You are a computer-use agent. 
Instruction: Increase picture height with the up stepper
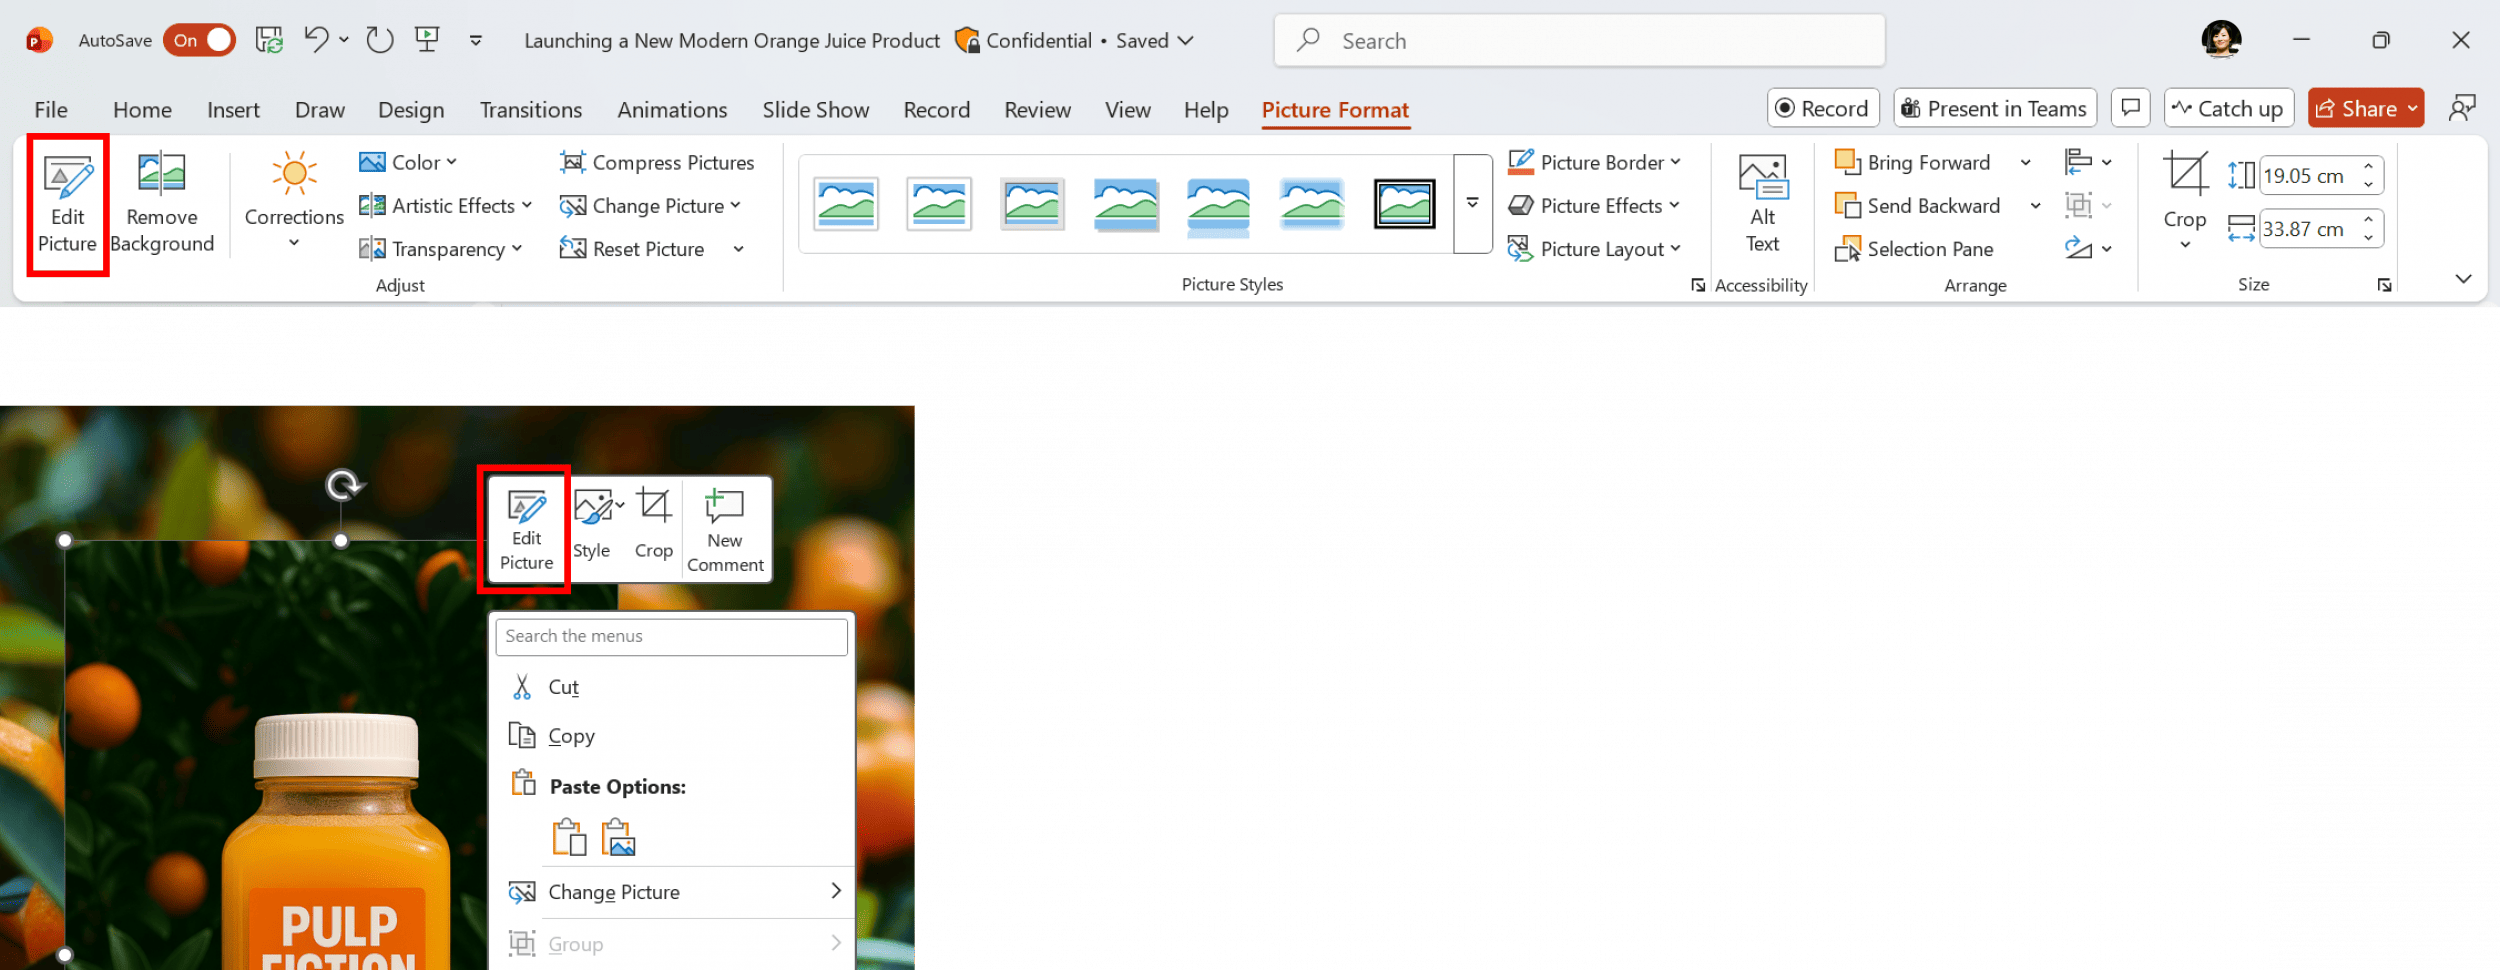[x=2368, y=167]
